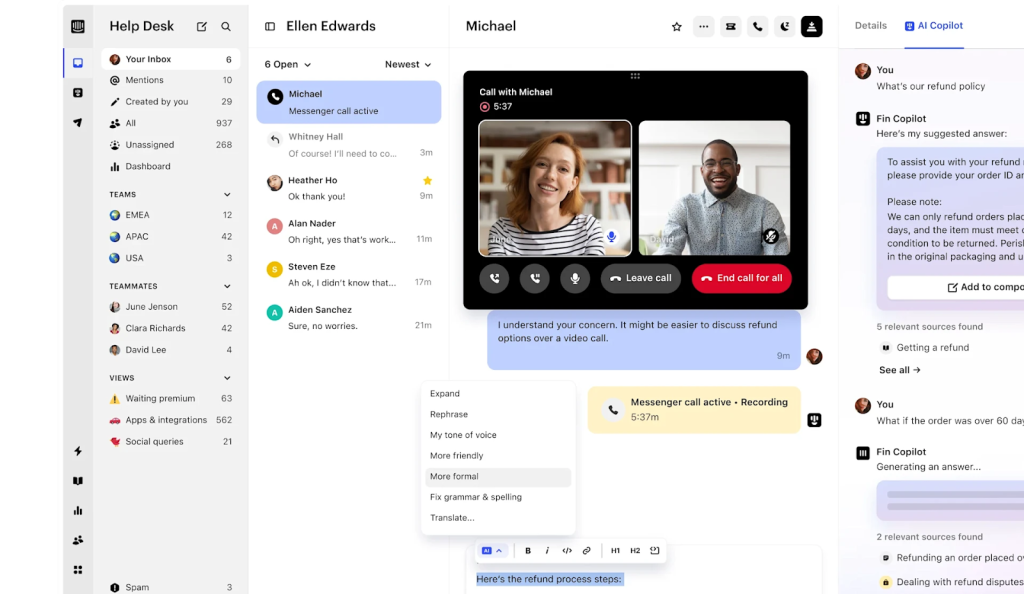Snooze the conversation using the moon icon

[785, 26]
